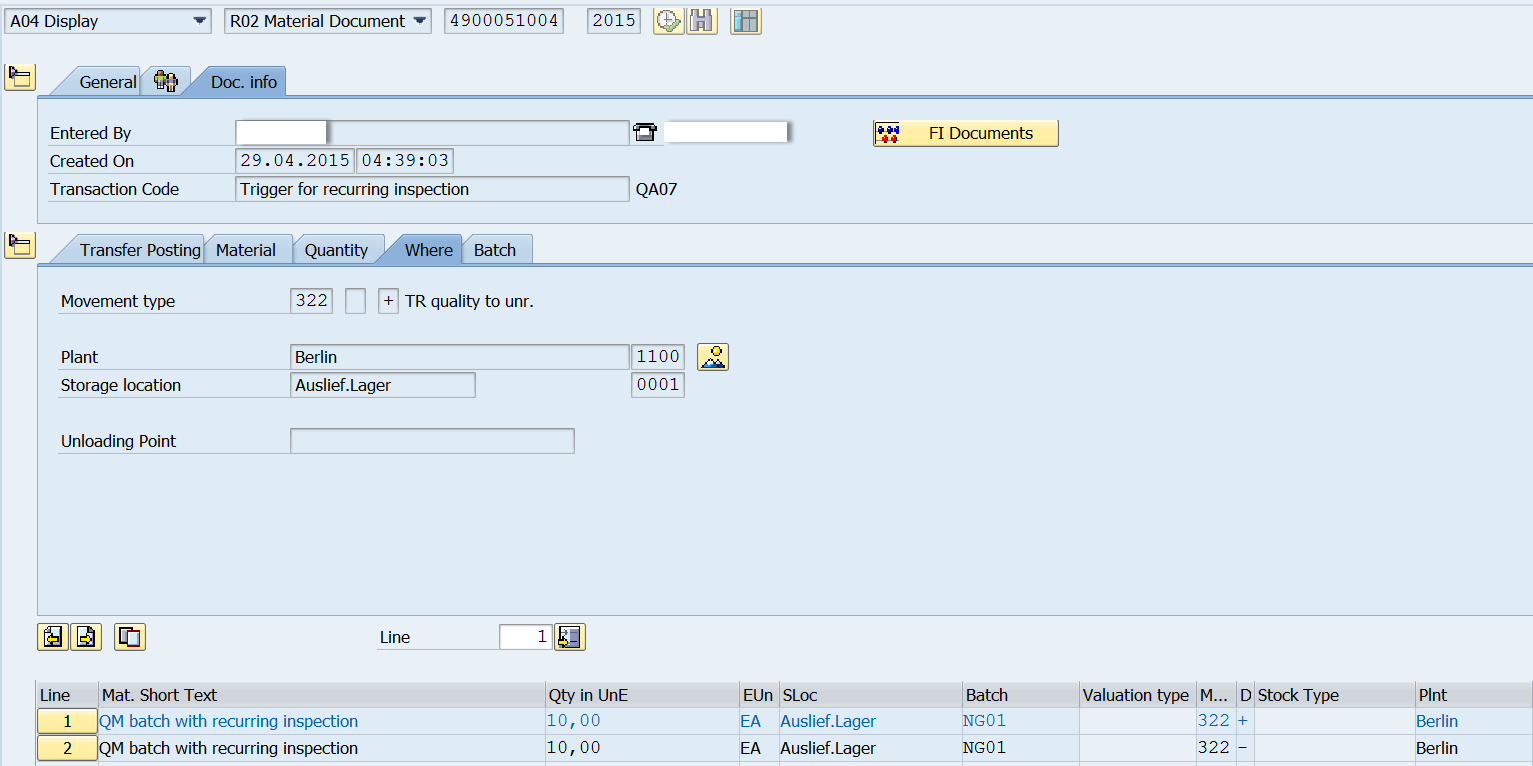
Task: Collapse header area using top-left folder icon
Action: point(19,76)
